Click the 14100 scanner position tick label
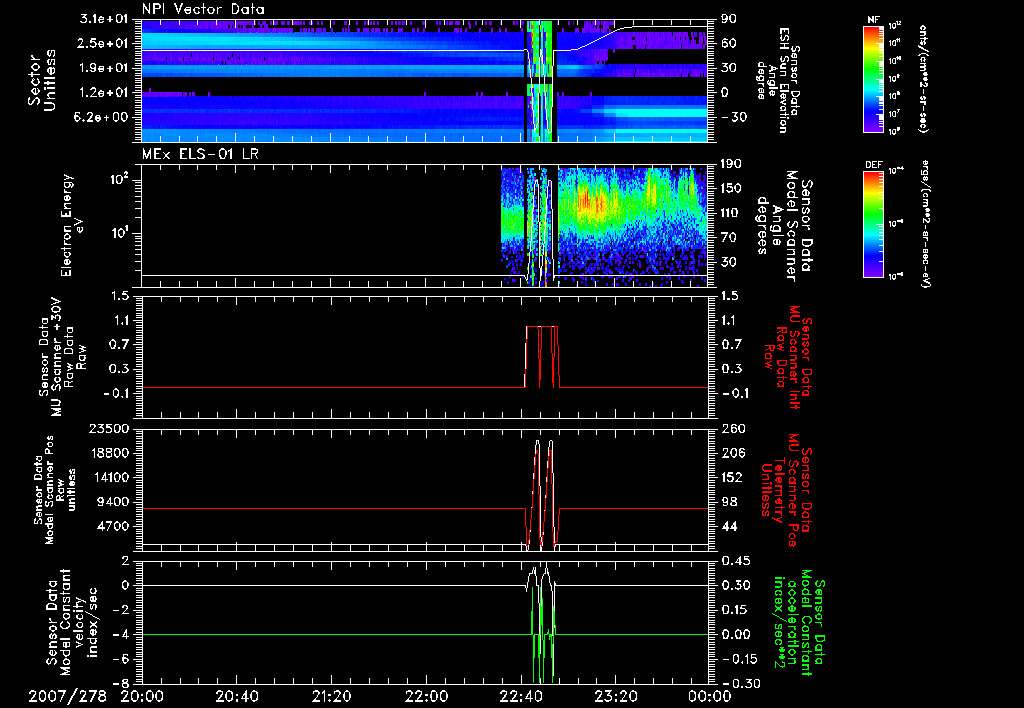This screenshot has width=1024, height=708. [x=109, y=477]
